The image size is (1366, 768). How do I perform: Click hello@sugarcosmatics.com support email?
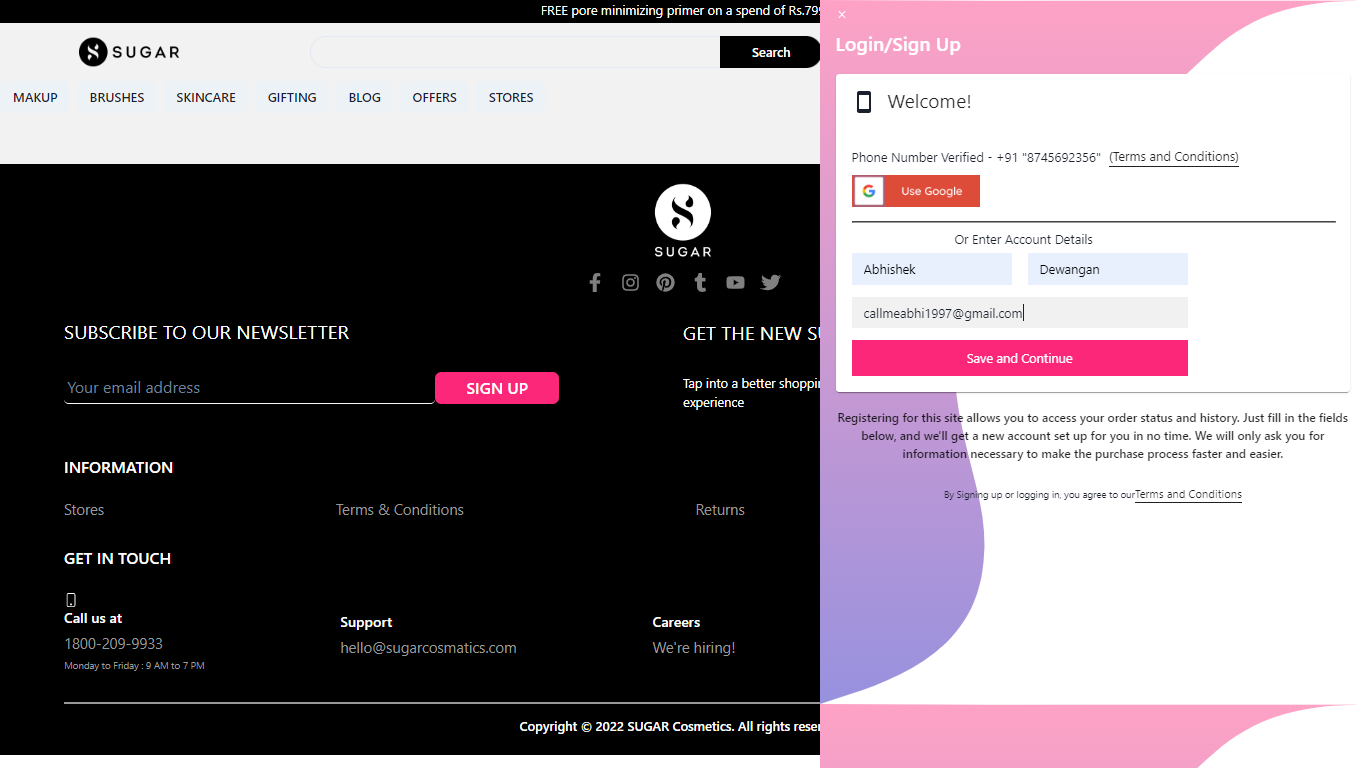pos(428,648)
